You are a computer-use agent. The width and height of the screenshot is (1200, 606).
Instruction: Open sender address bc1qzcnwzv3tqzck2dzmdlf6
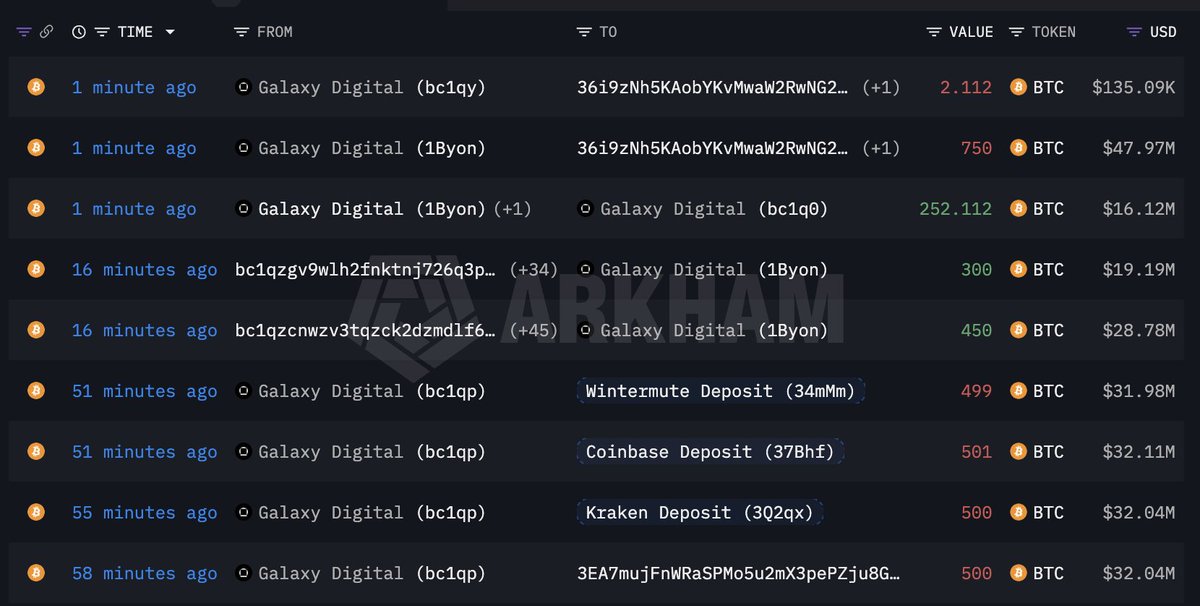tap(365, 331)
